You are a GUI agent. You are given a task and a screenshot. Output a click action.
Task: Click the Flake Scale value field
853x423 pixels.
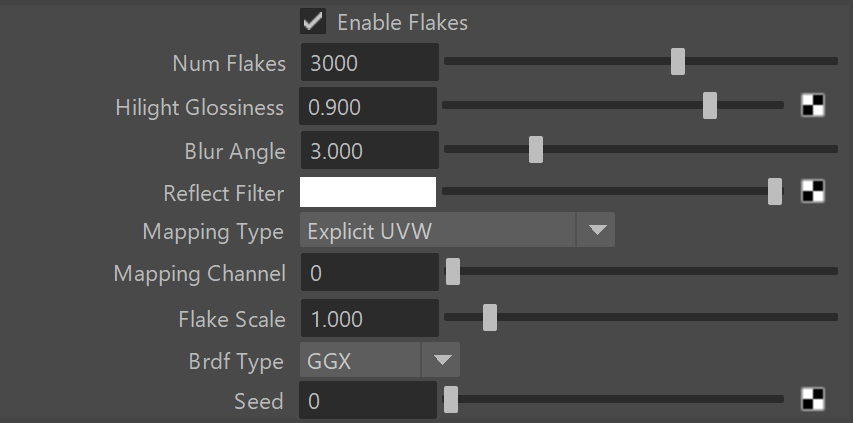[x=370, y=318]
